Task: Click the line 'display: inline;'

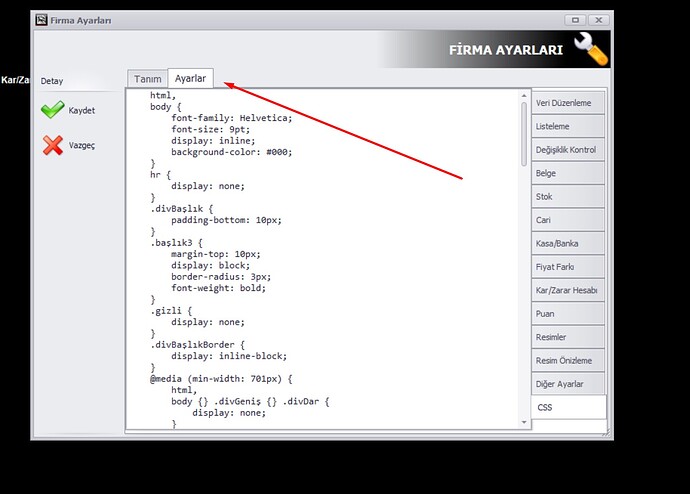Action: point(213,141)
